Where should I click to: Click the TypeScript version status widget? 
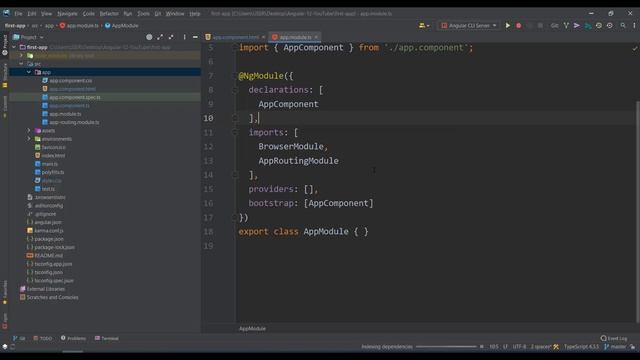point(582,347)
